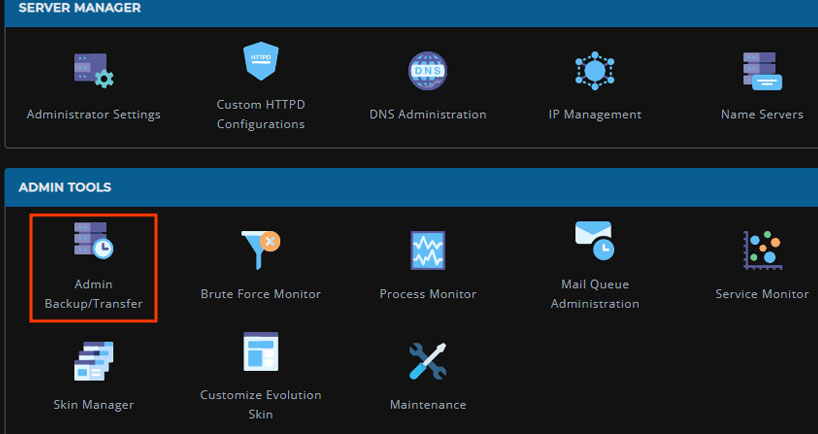Click the Admin Backup/Transfer server-clock icon
This screenshot has height=434, width=818.
pyautogui.click(x=94, y=240)
